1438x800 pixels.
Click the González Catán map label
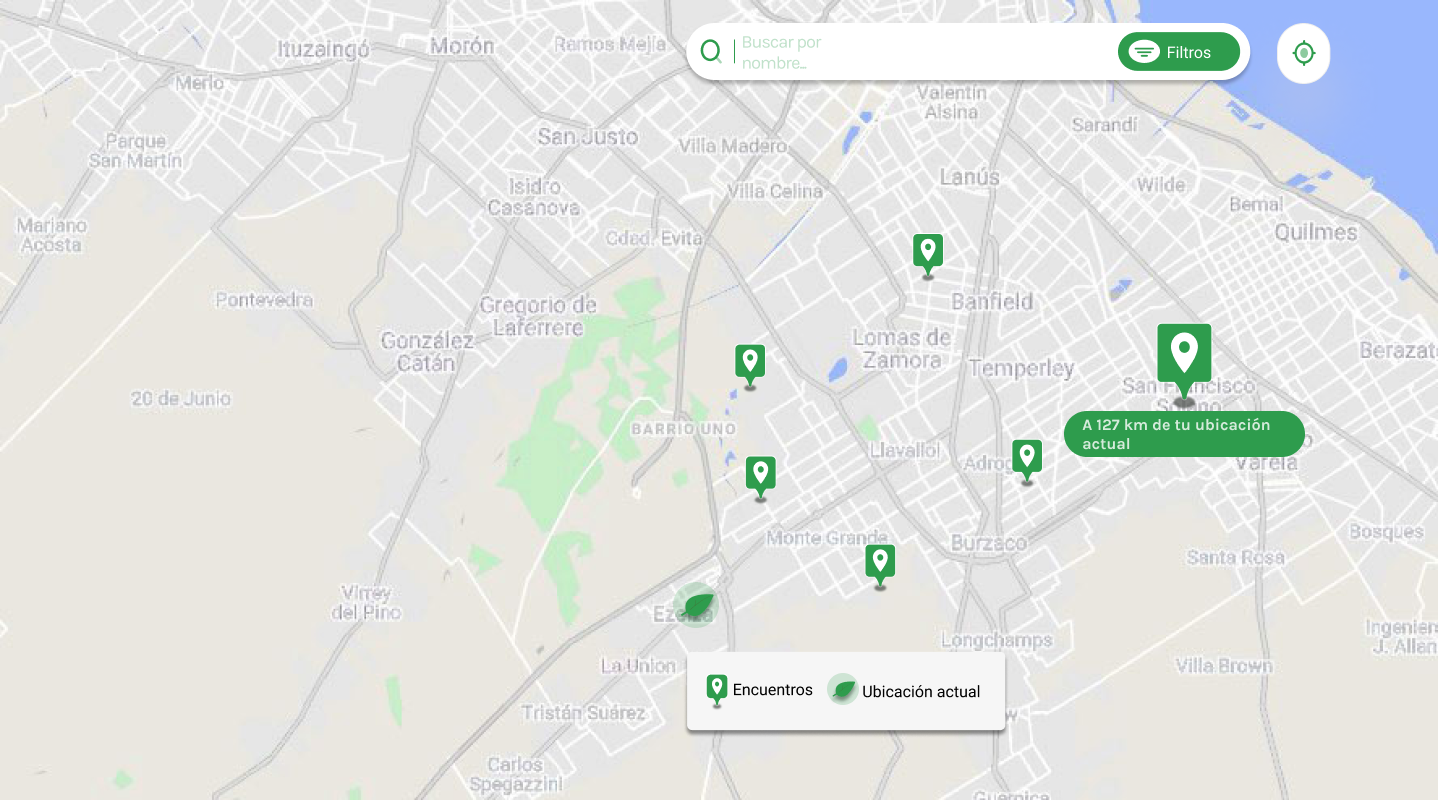click(427, 352)
